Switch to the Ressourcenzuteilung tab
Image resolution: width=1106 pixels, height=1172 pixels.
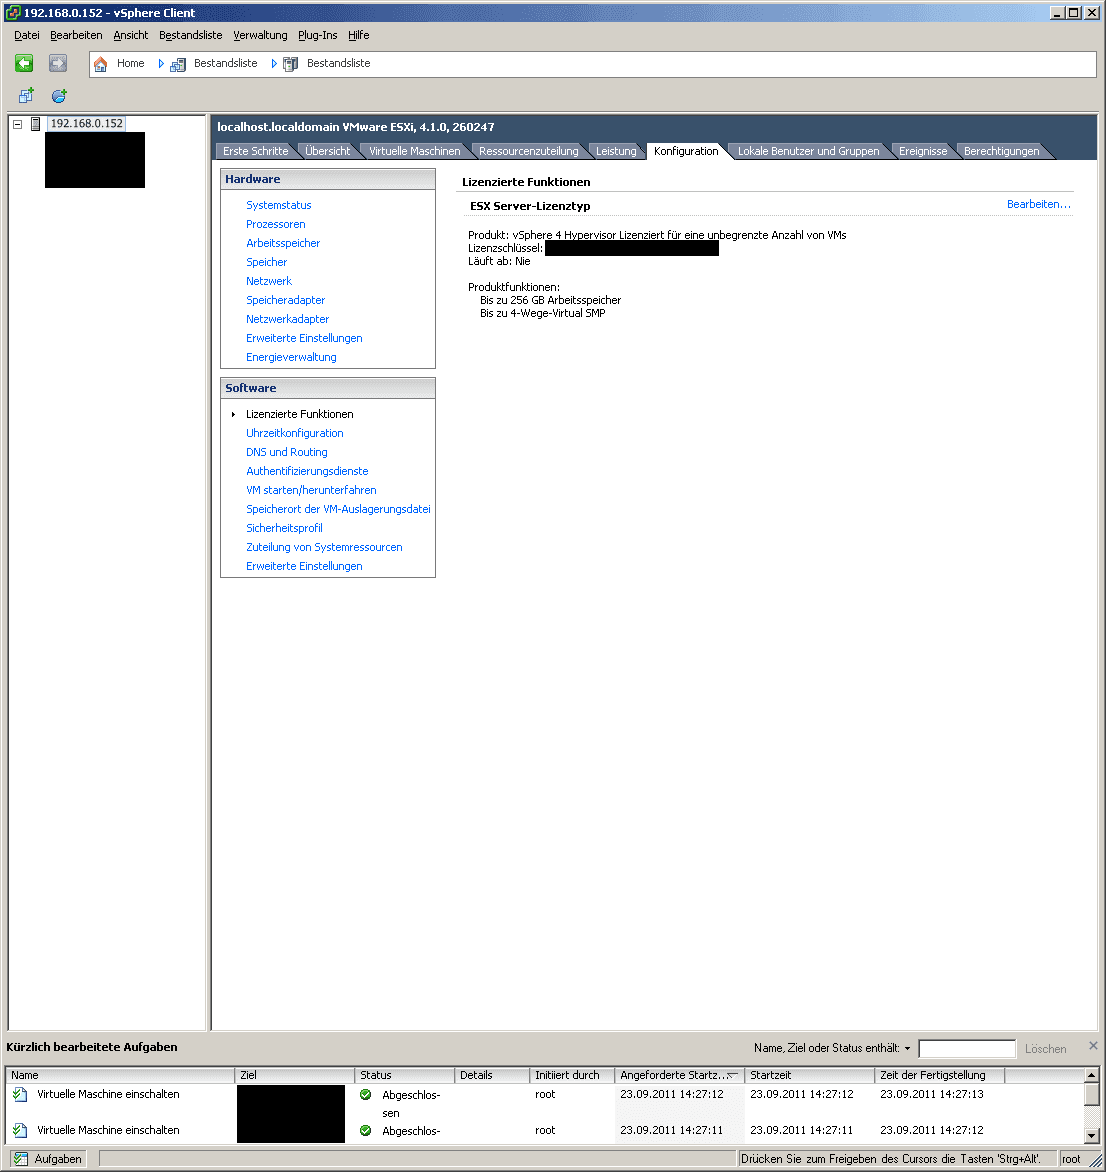coord(528,151)
